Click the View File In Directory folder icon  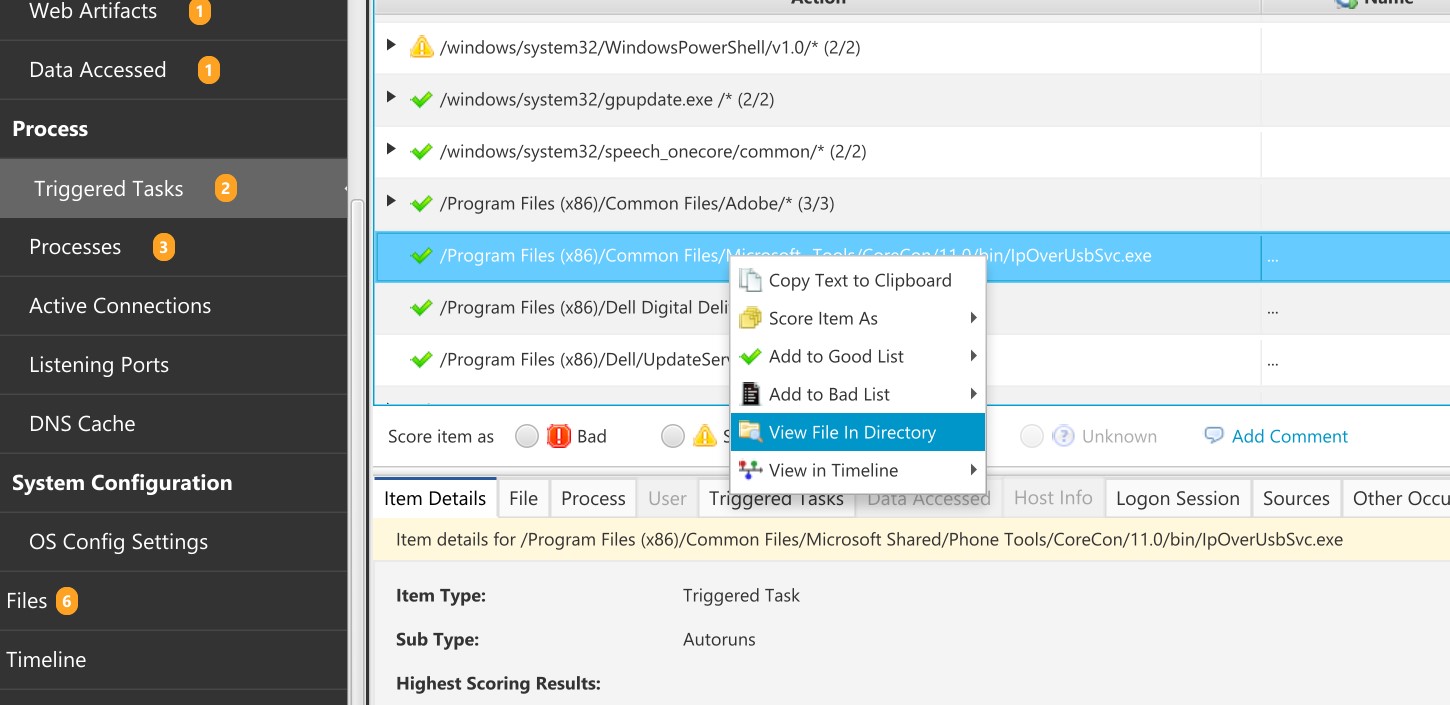coord(751,432)
